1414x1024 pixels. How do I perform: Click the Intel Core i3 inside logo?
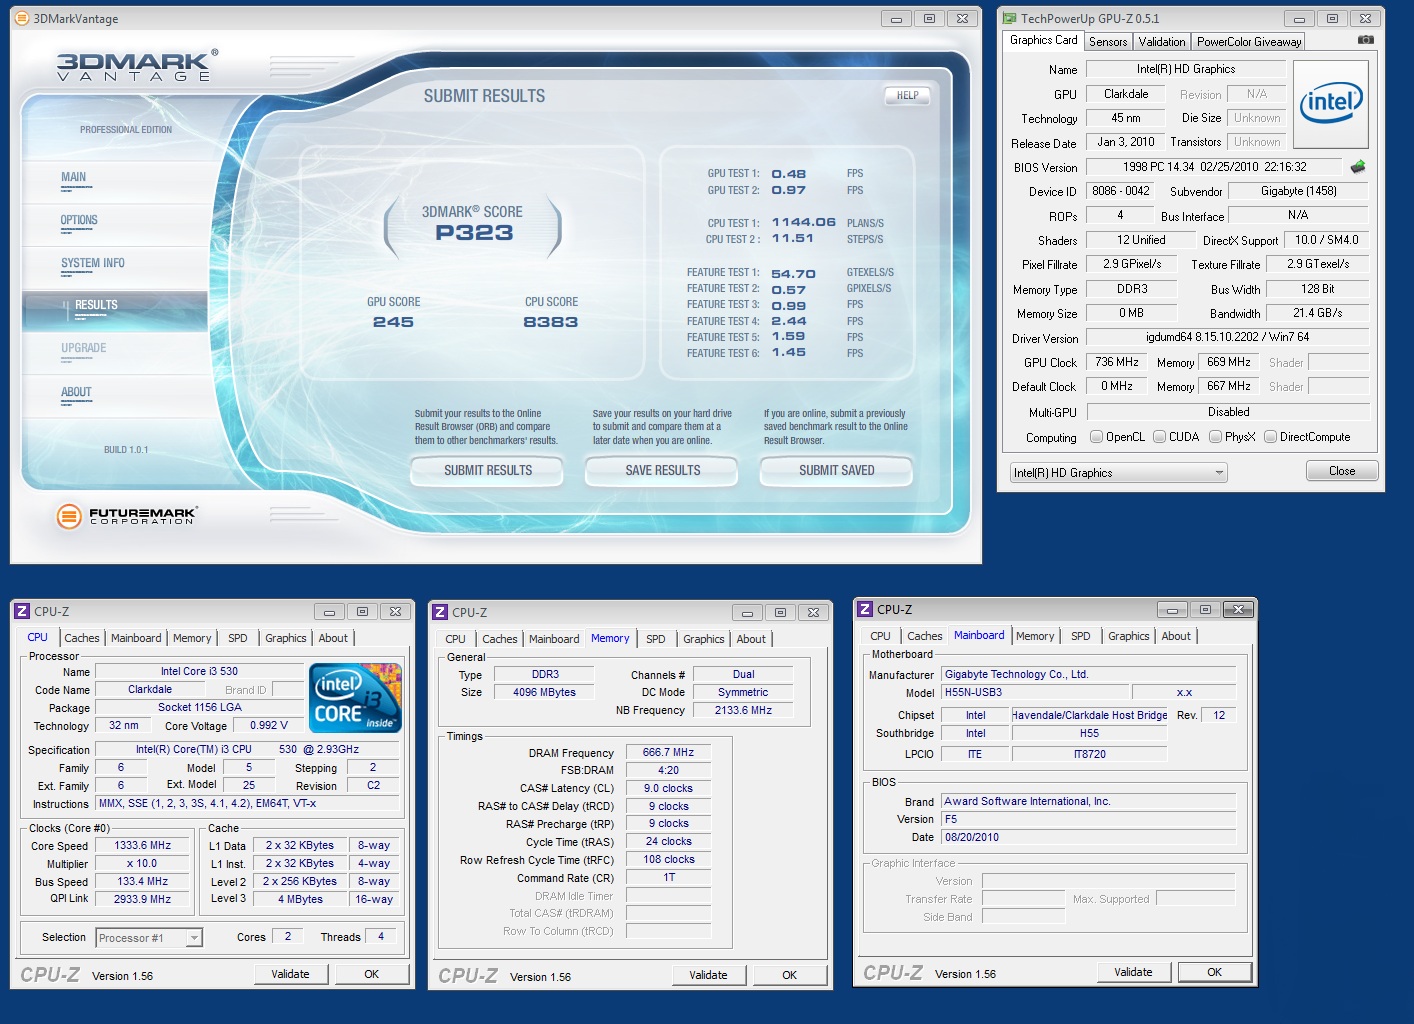coord(356,698)
